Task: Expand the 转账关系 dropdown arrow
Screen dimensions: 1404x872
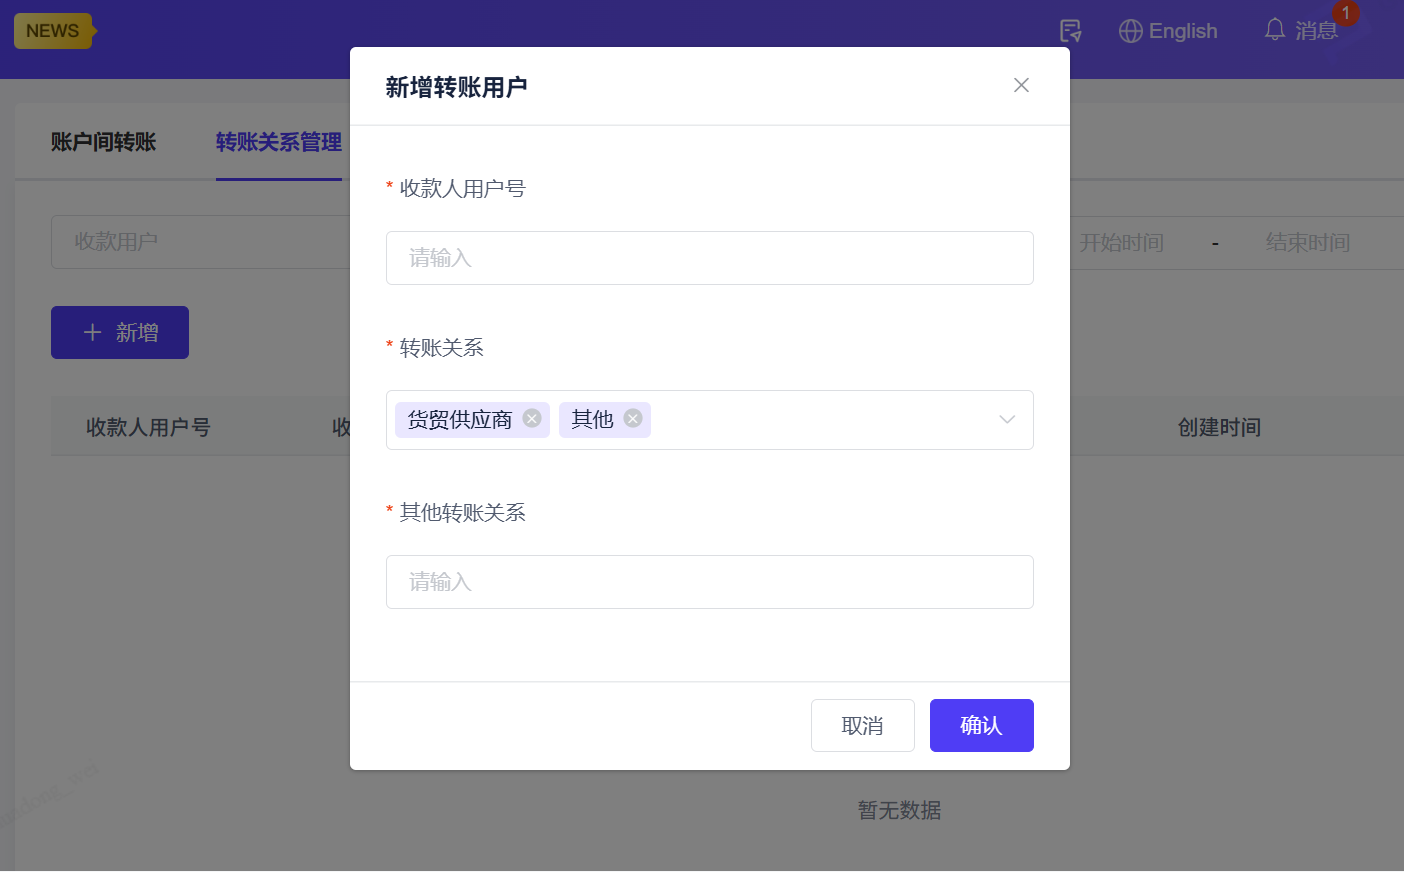Action: click(1007, 420)
